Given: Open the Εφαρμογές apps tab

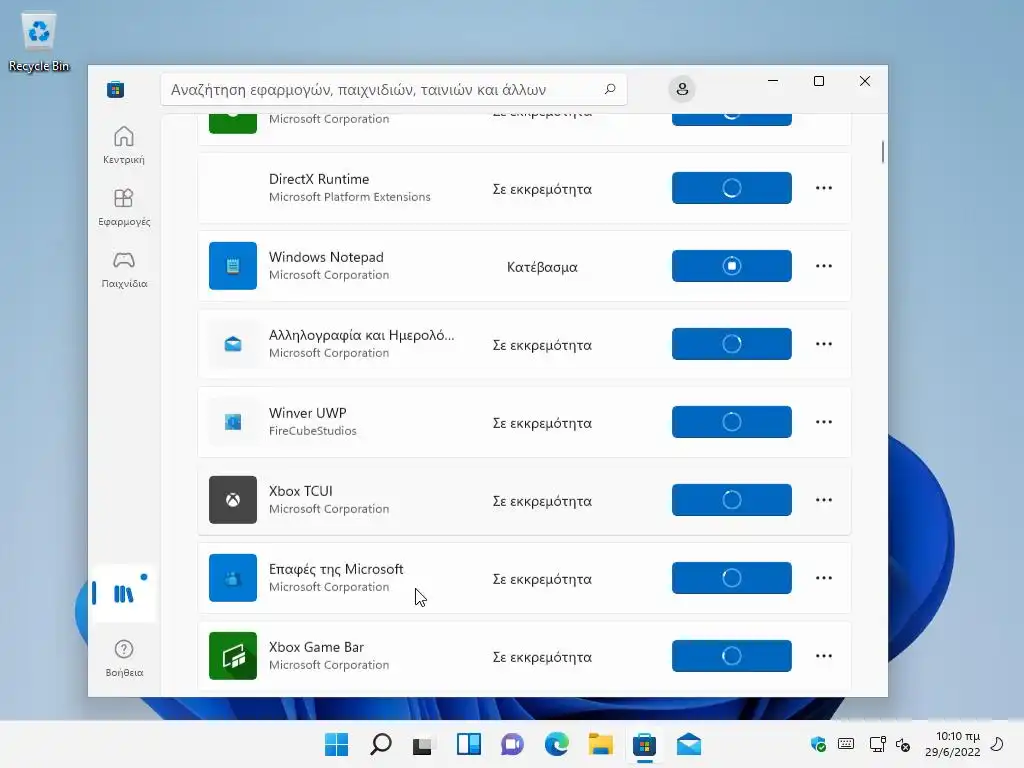Looking at the screenshot, I should (x=123, y=207).
